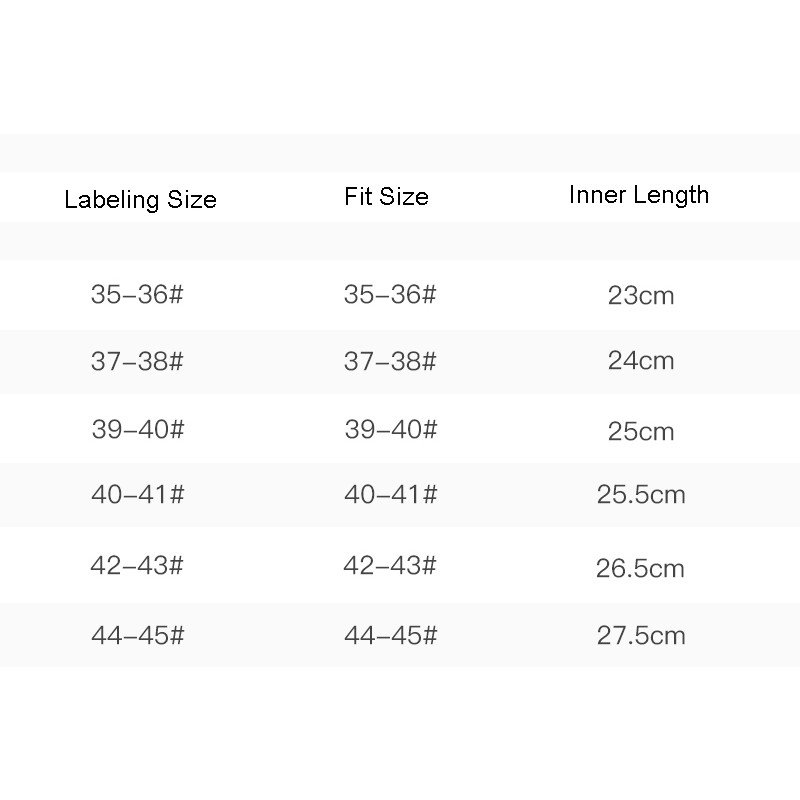
Task: Click the 27.5cm inner length value
Action: 641,635
